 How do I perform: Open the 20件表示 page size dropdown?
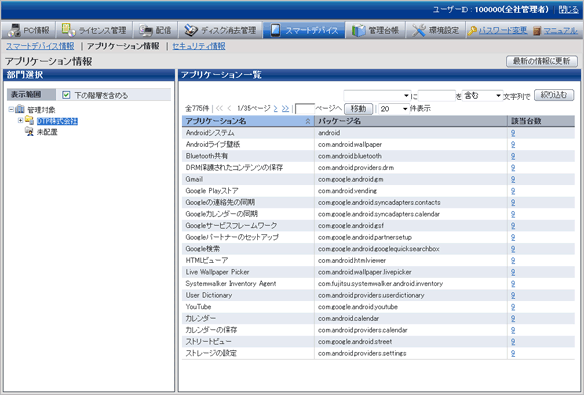pyautogui.click(x=394, y=109)
